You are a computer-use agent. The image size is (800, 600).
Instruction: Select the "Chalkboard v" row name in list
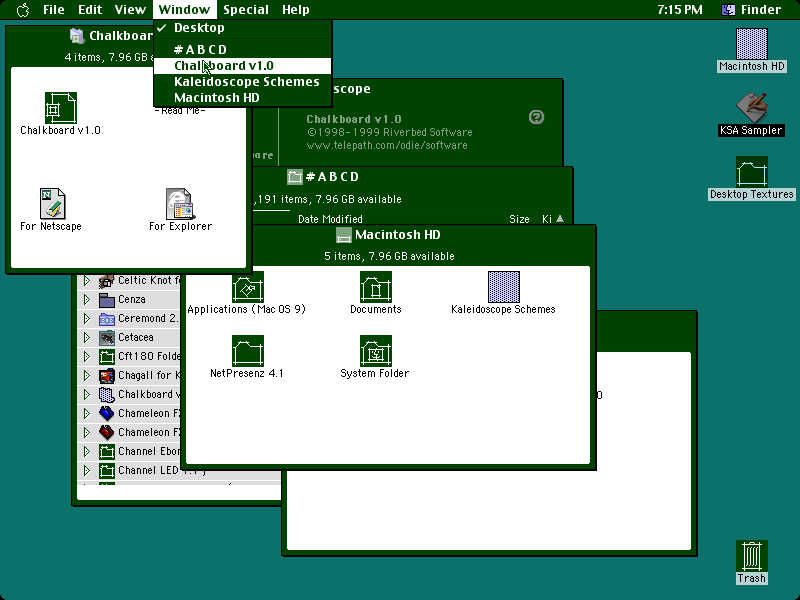(x=149, y=394)
